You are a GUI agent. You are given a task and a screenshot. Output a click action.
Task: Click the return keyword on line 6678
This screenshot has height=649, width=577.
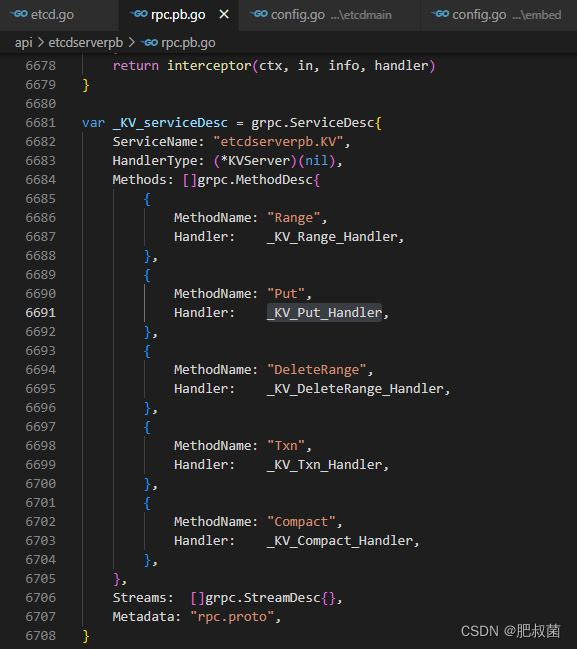(x=135, y=66)
